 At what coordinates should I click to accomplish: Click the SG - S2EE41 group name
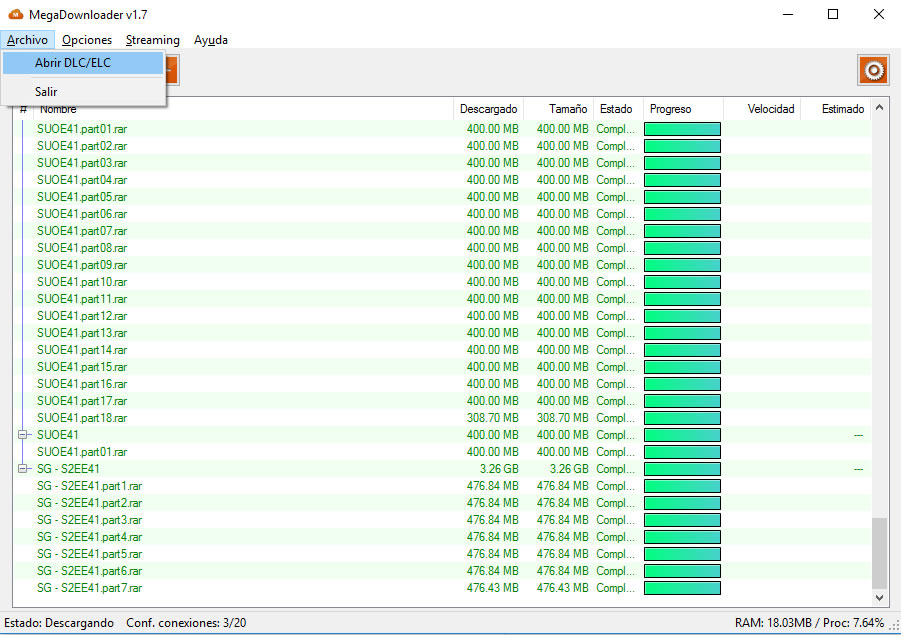click(68, 469)
